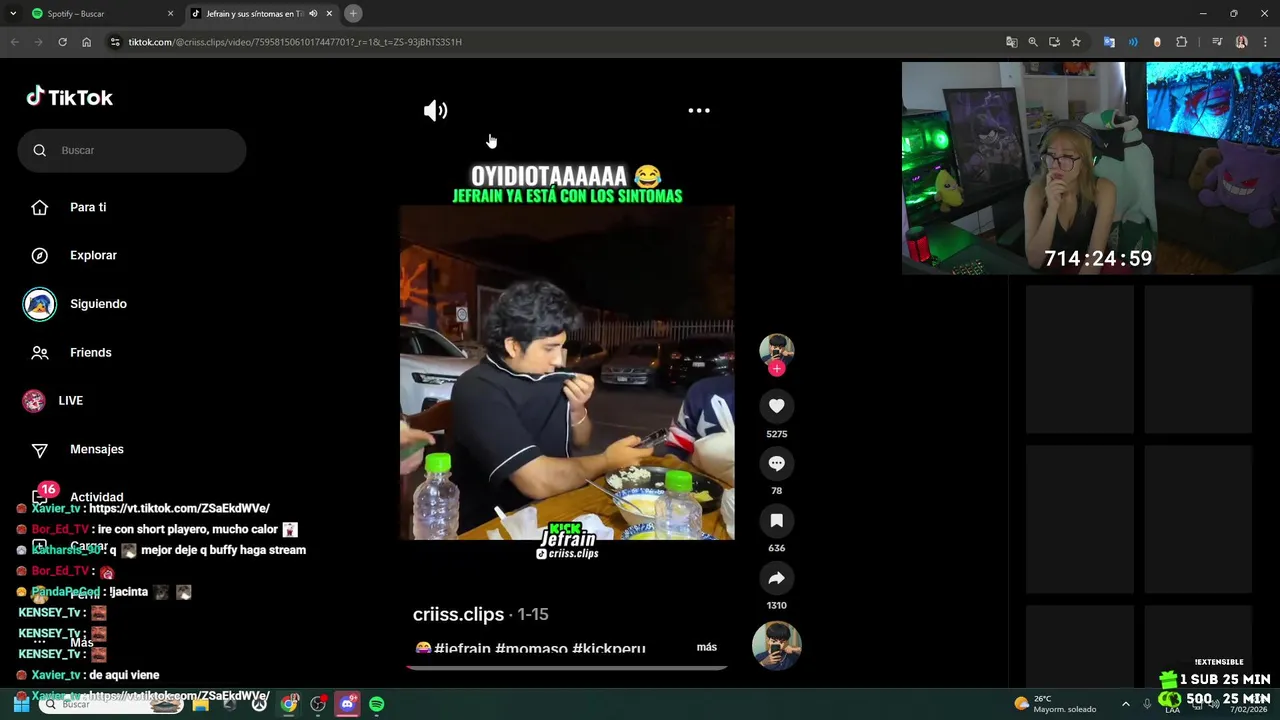1280x720 pixels.
Task: Play or pause the Jefrain video
Action: (x=567, y=373)
